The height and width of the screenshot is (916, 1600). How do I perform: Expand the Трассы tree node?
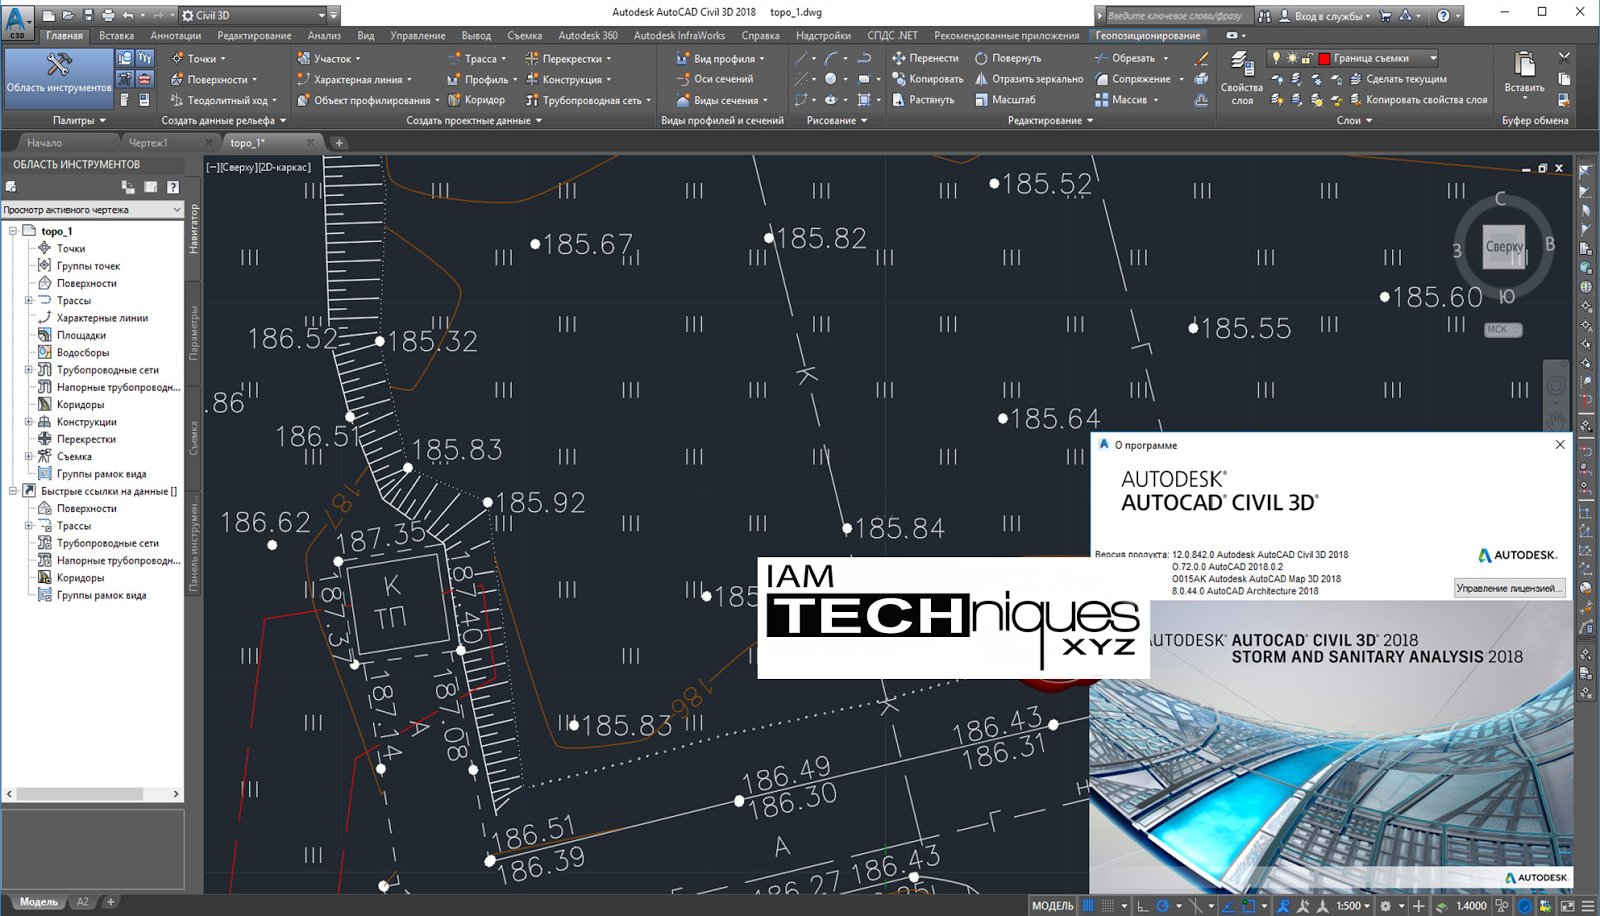tap(29, 300)
